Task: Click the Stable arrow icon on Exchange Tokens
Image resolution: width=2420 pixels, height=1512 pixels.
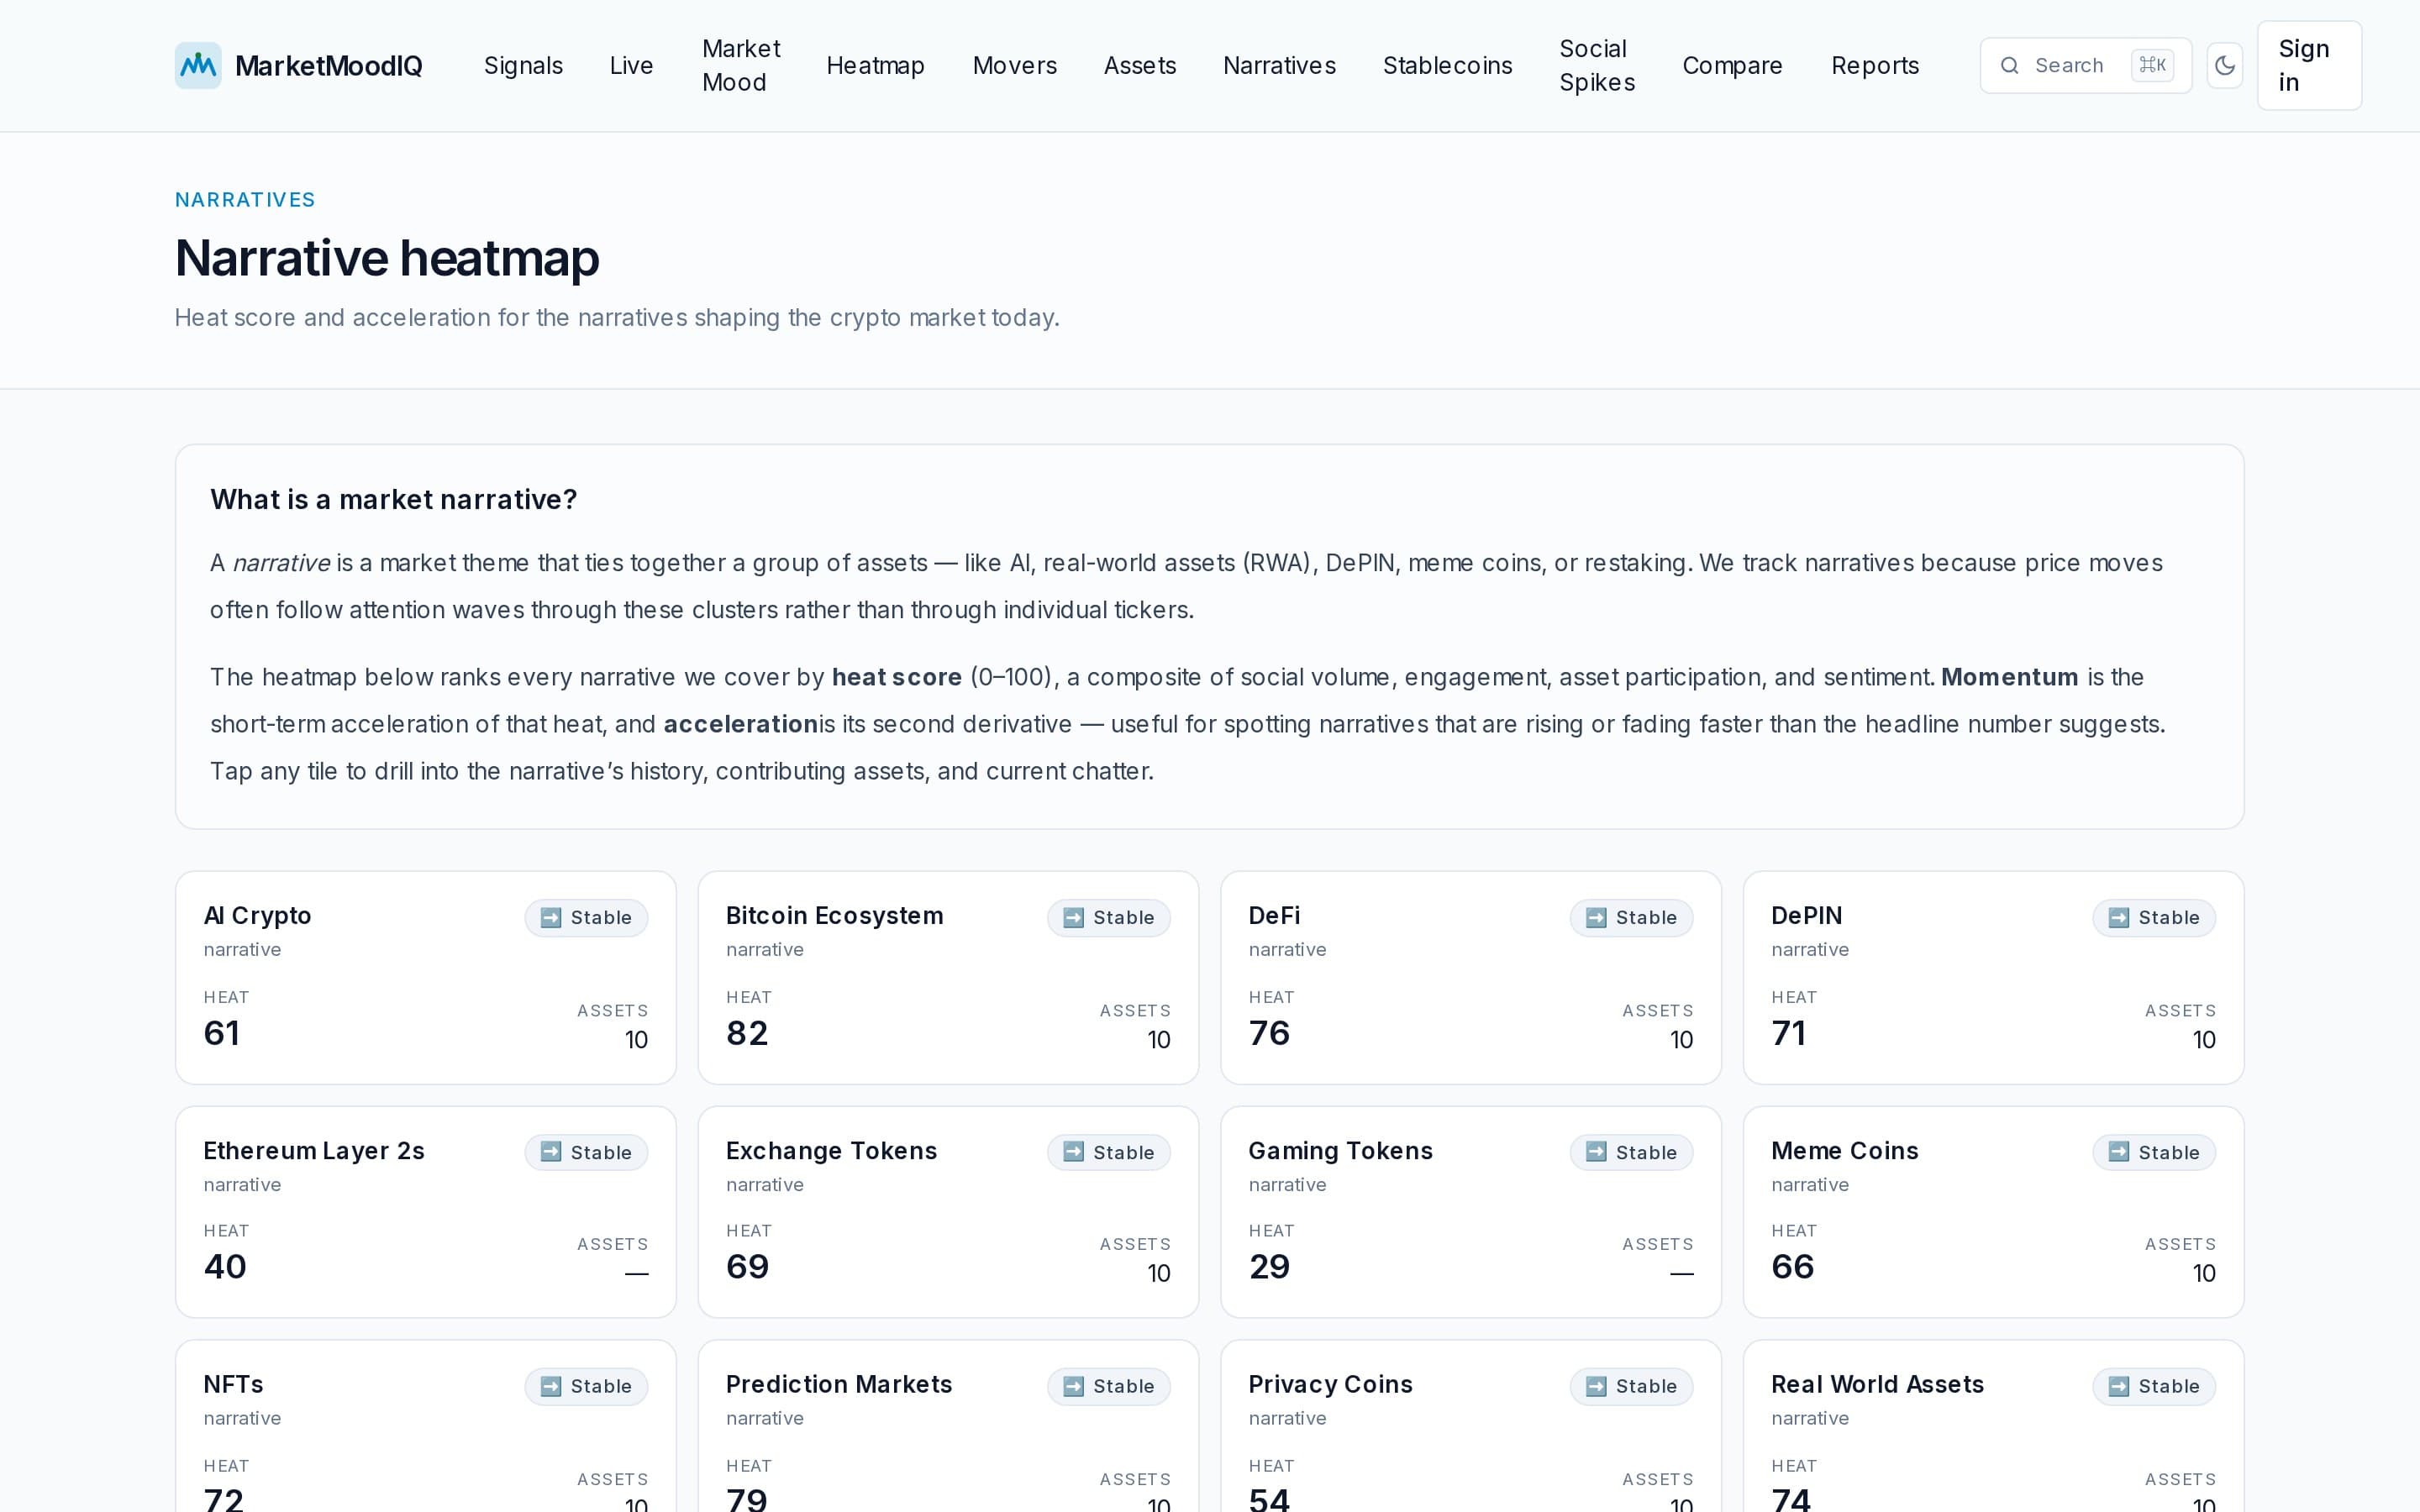Action: click(x=1073, y=1152)
